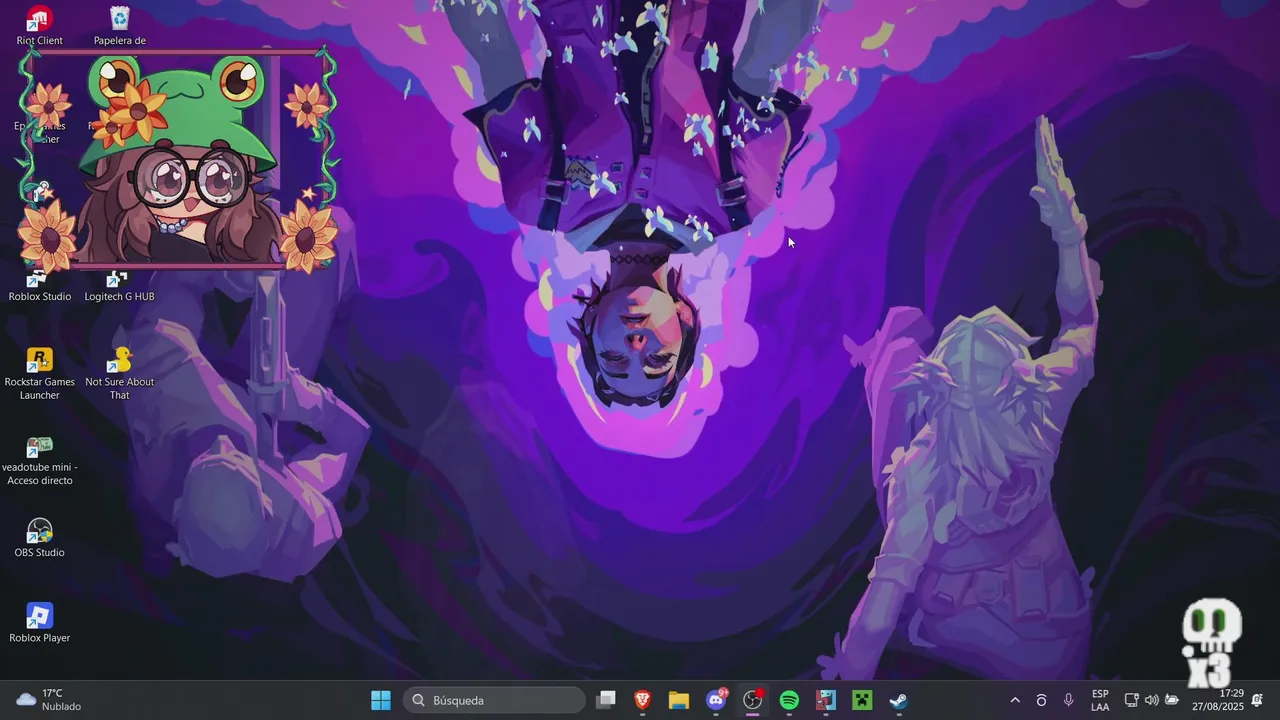
Task: Open File Explorer from the taskbar
Action: pyautogui.click(x=679, y=700)
